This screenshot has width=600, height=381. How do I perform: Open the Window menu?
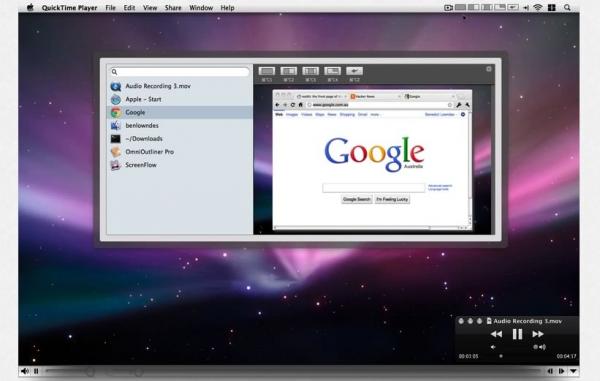201,8
